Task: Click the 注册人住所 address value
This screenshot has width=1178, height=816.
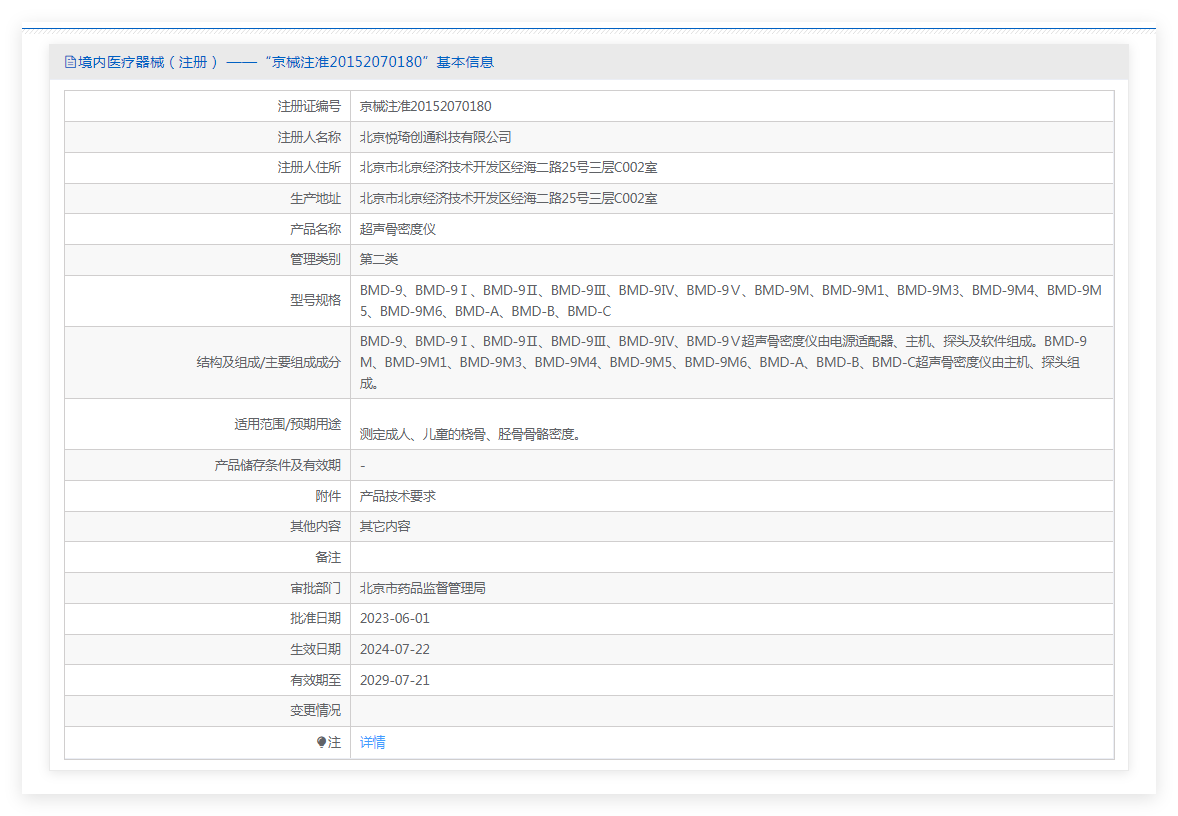Action: click(x=508, y=168)
